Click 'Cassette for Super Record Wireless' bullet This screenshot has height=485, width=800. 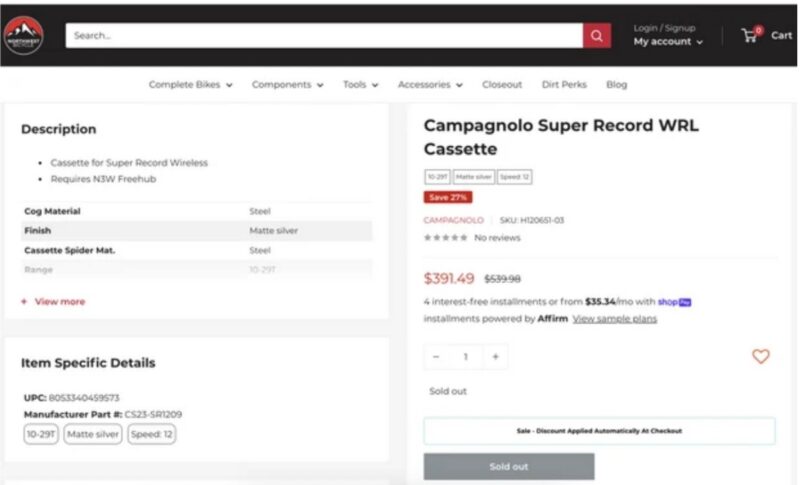pyautogui.click(x=129, y=163)
